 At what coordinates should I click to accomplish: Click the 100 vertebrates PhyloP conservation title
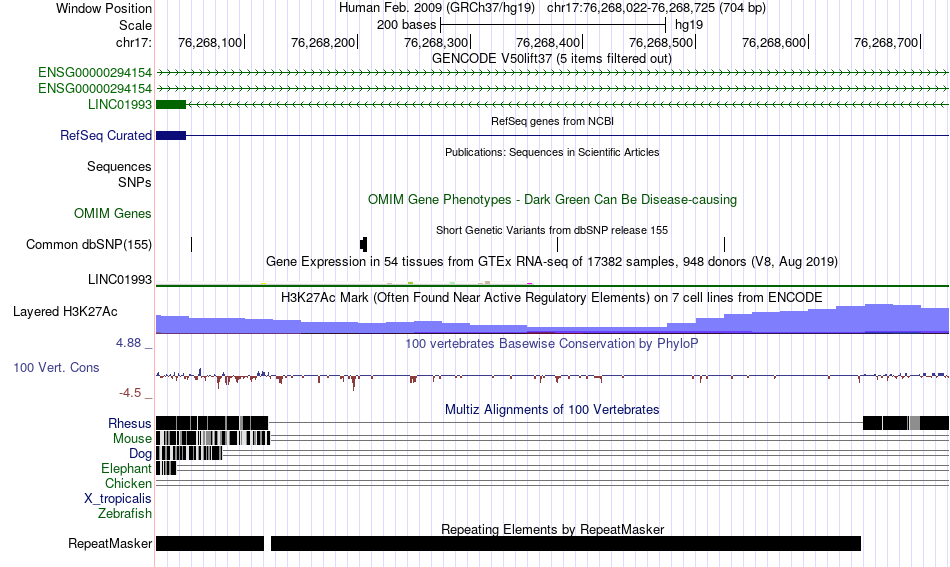click(552, 343)
